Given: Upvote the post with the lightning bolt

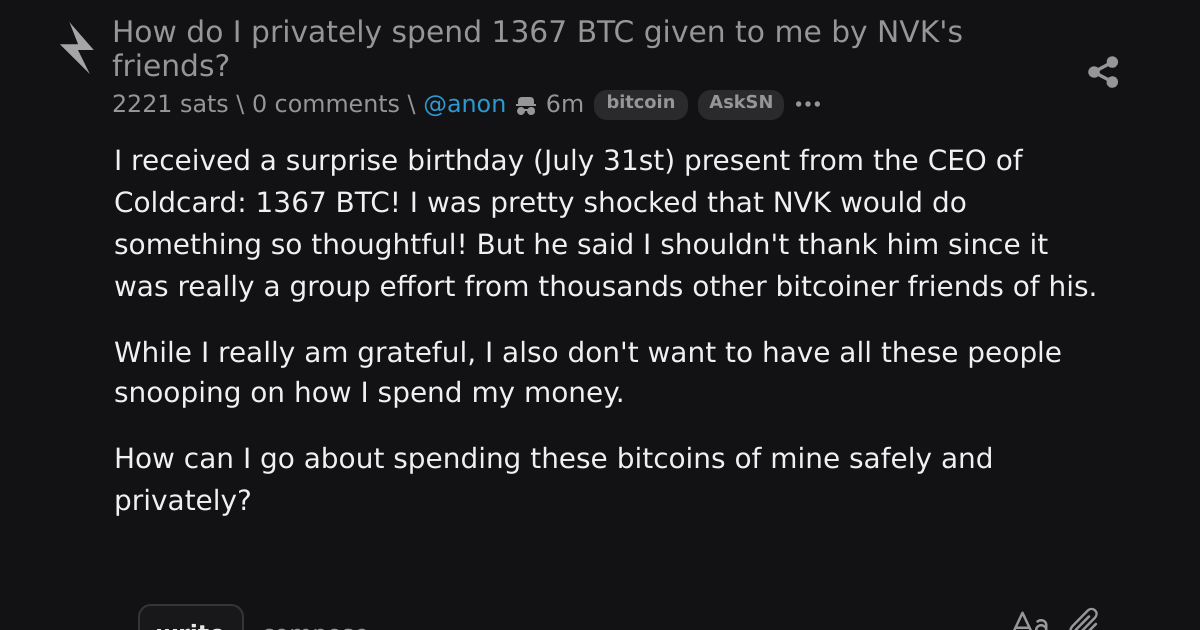Looking at the screenshot, I should click(76, 48).
